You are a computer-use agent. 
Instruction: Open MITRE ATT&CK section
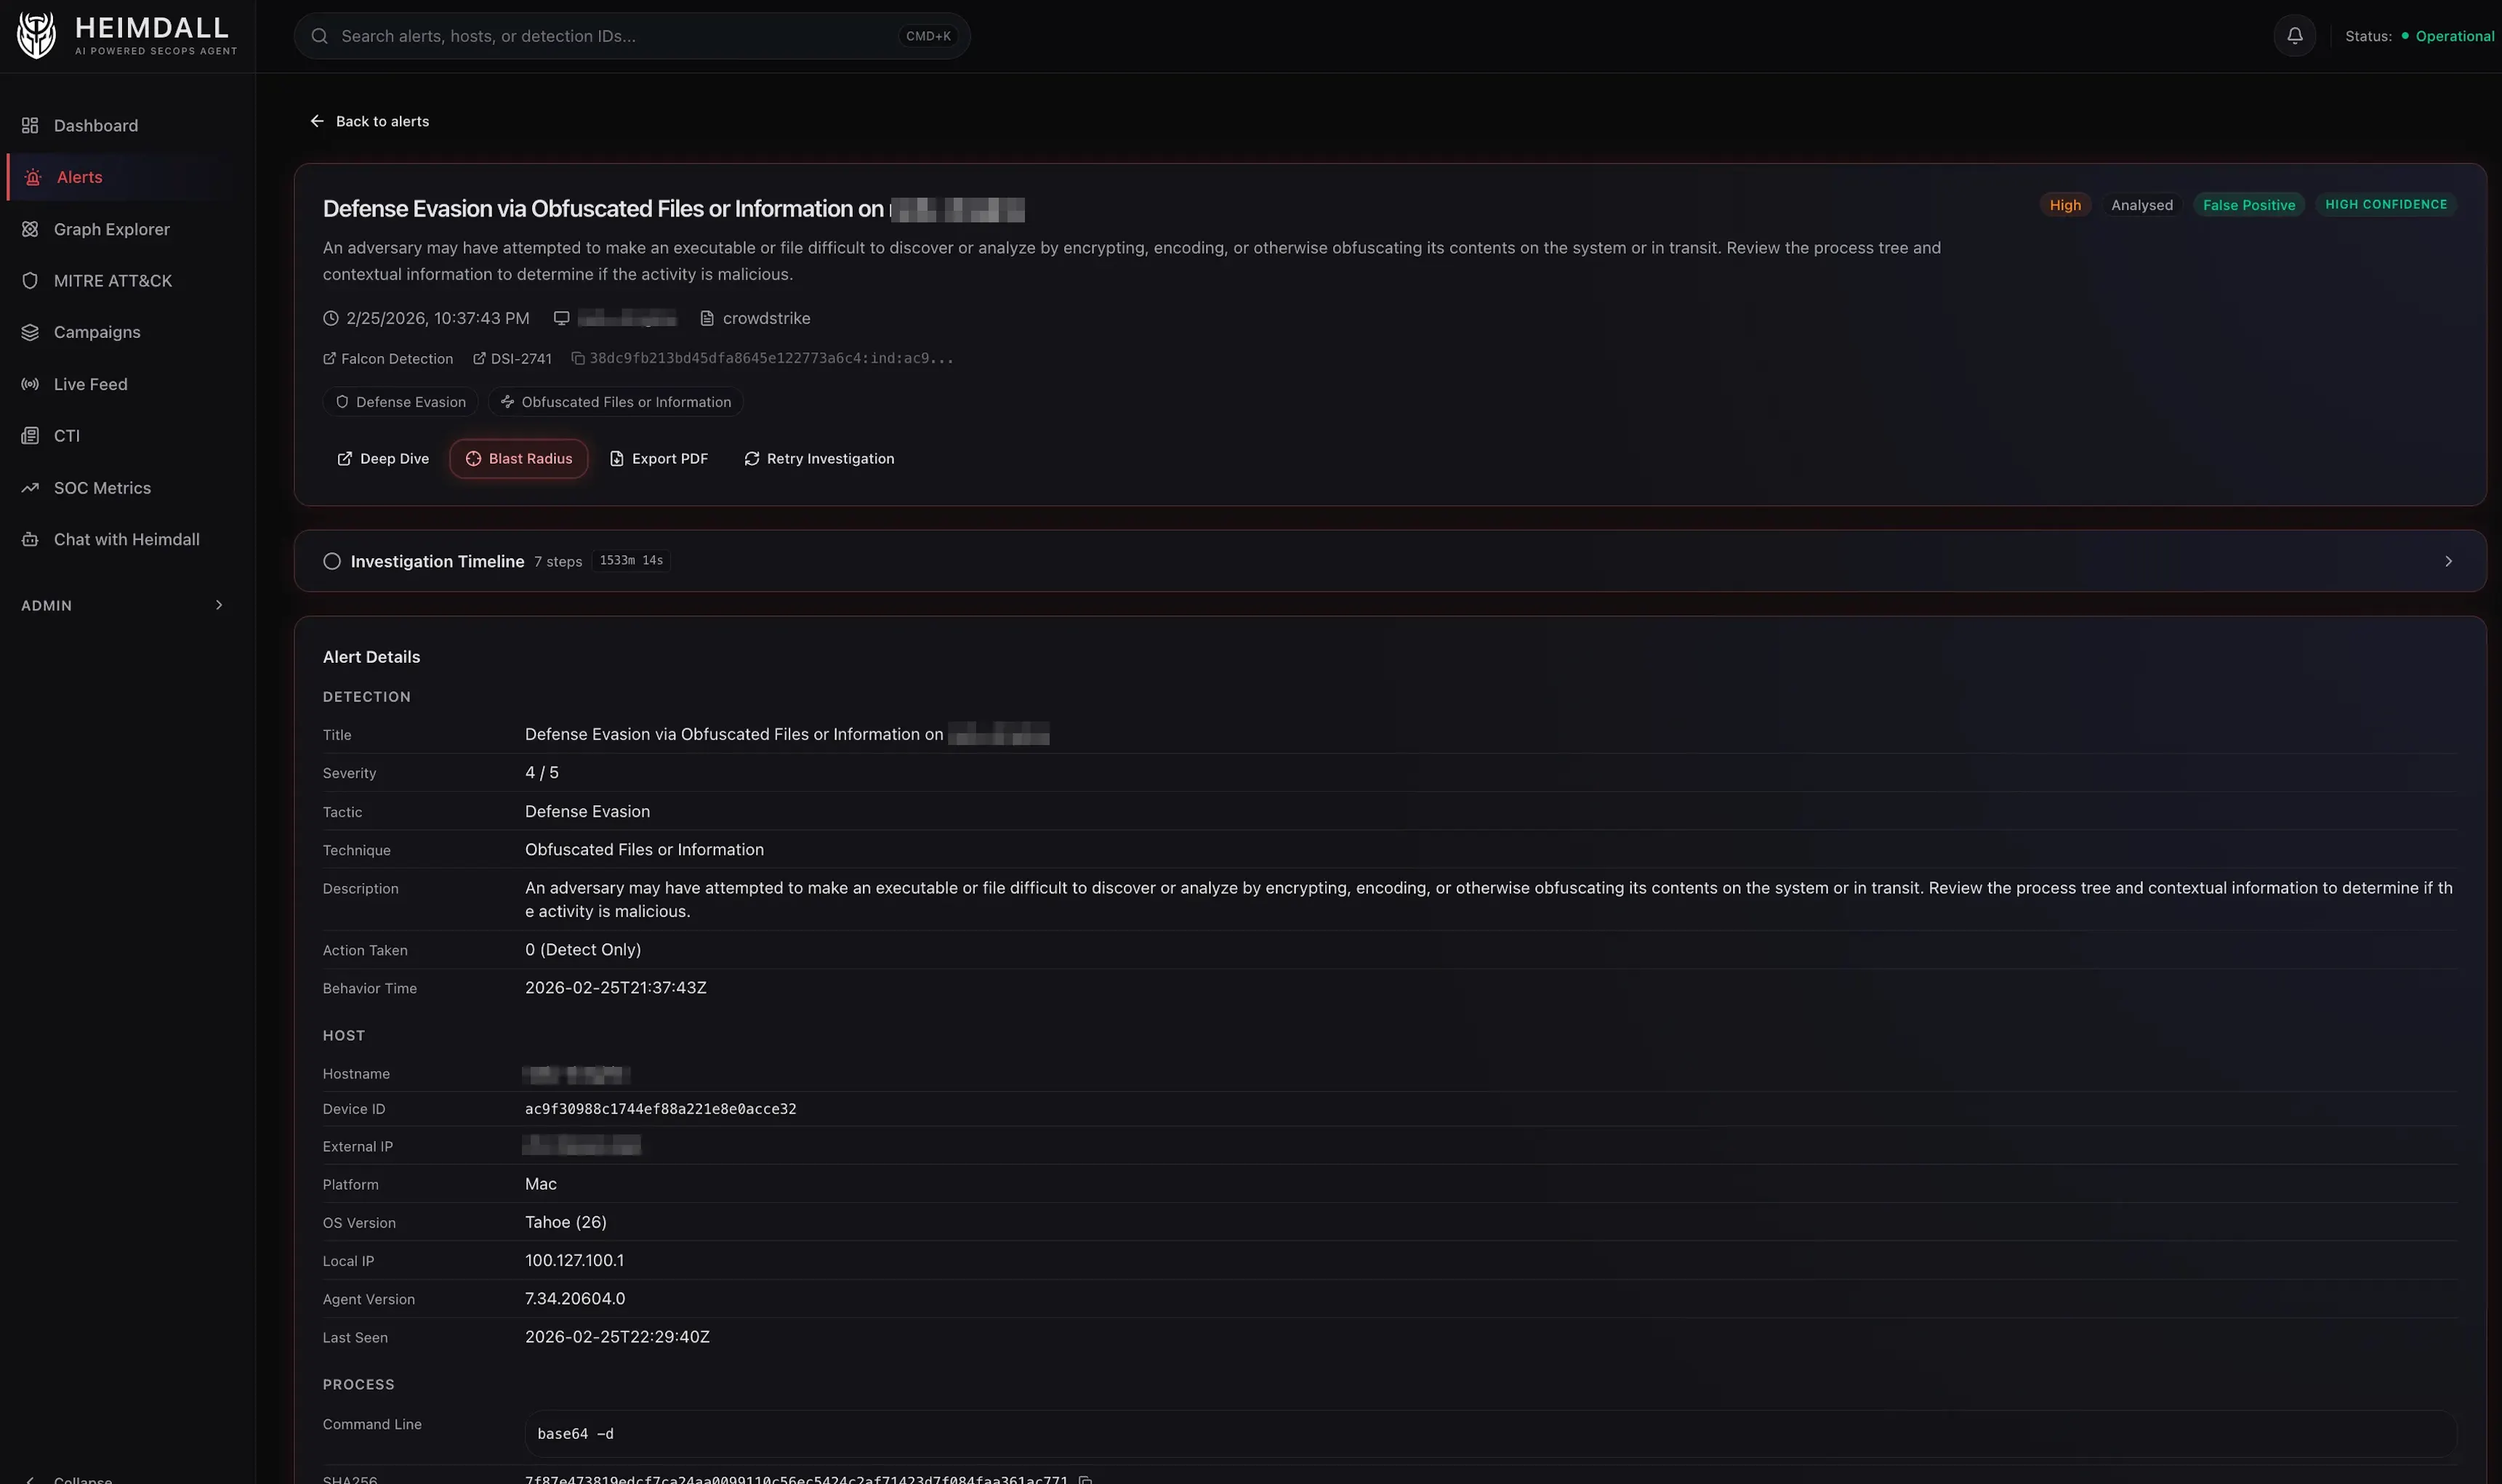(112, 281)
